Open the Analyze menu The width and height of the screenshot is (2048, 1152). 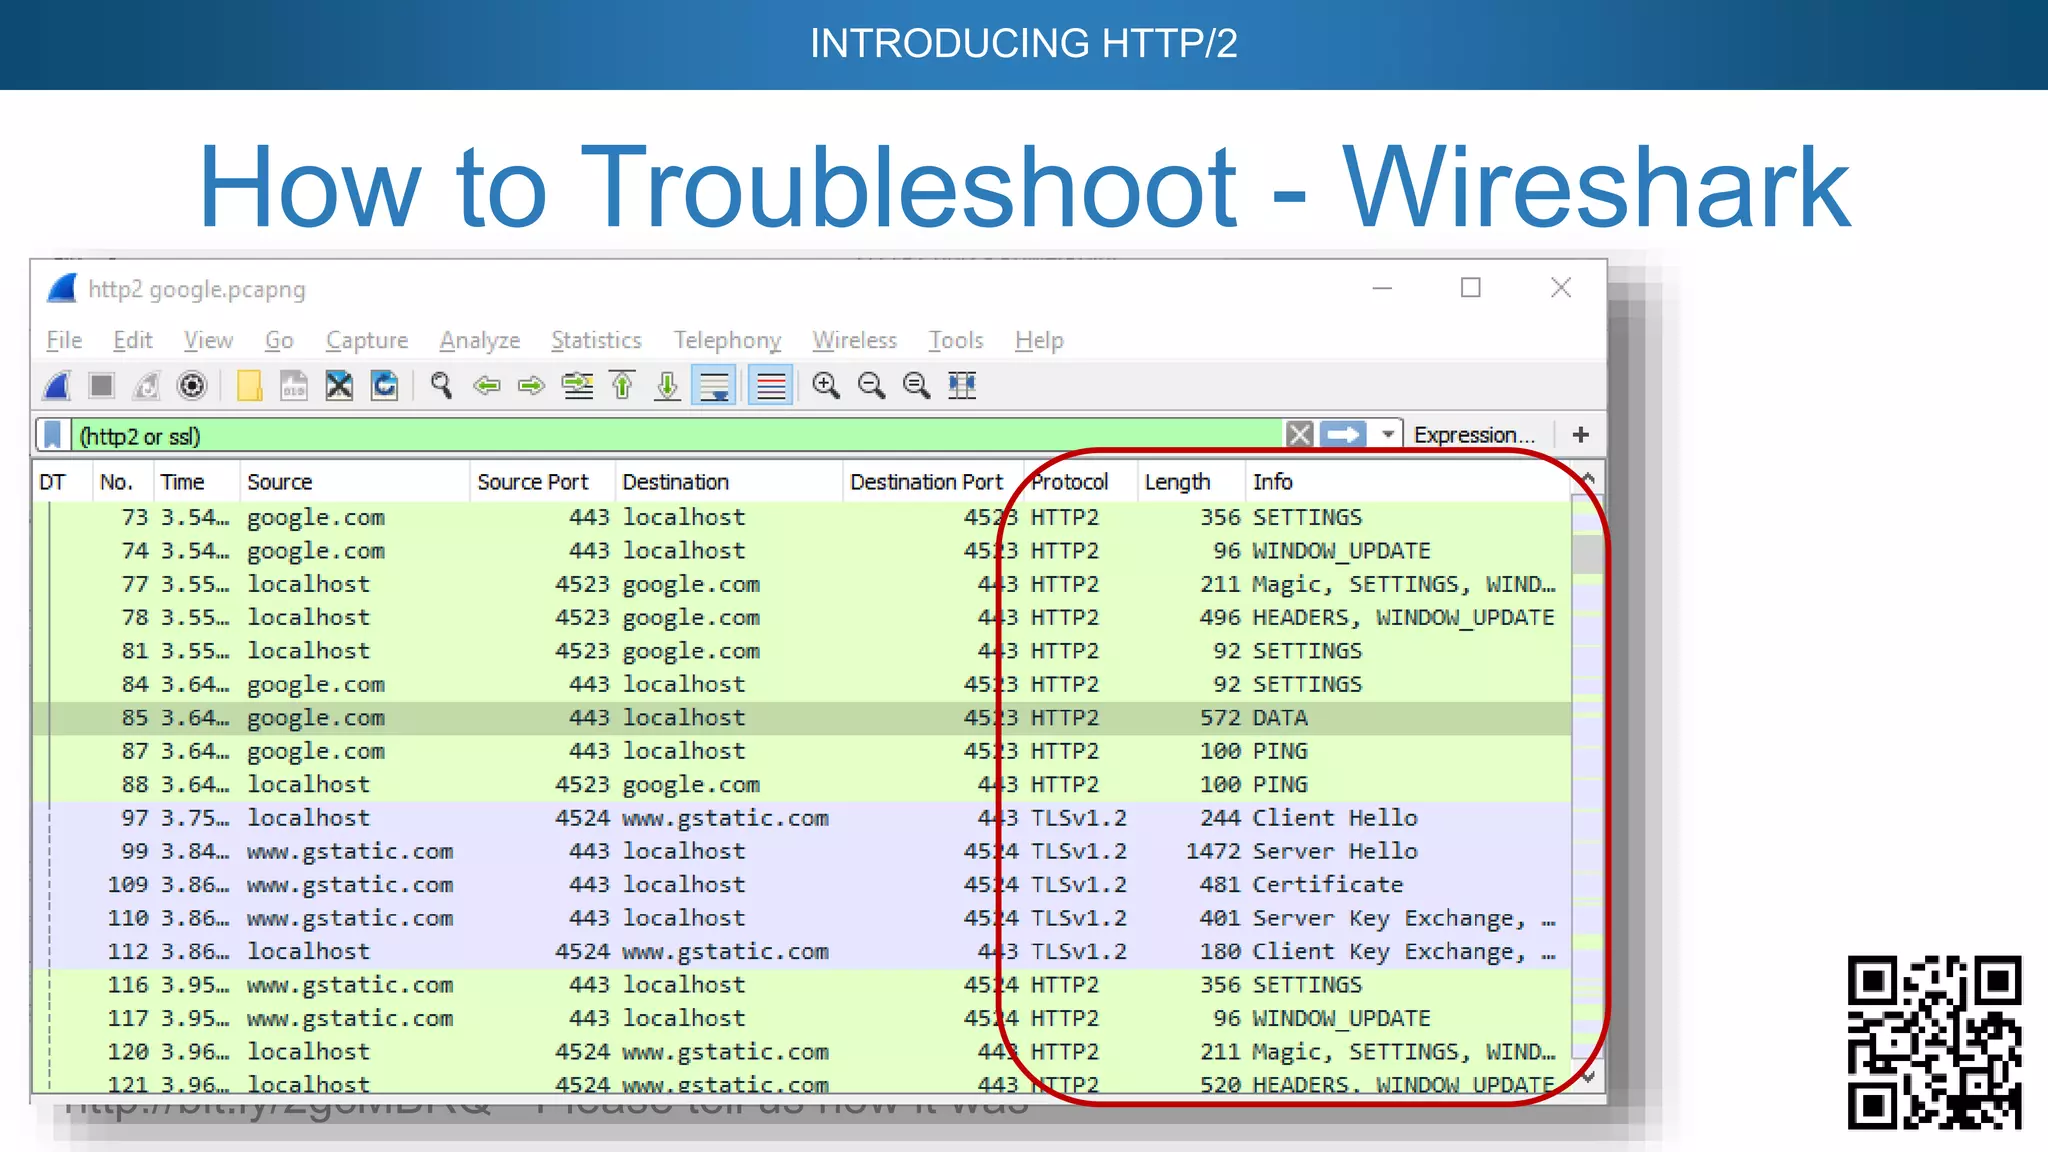pyautogui.click(x=480, y=340)
